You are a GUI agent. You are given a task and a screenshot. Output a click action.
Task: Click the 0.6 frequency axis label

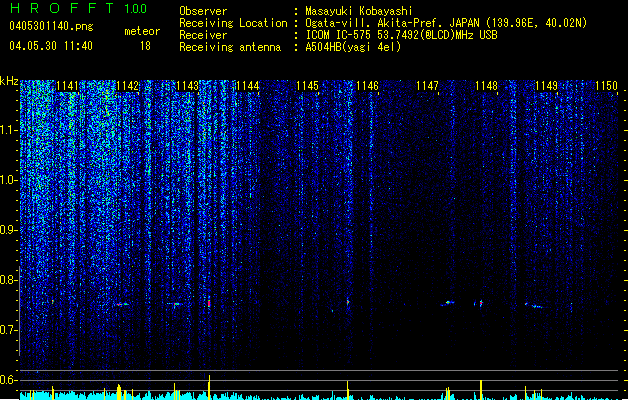click(x=9, y=380)
